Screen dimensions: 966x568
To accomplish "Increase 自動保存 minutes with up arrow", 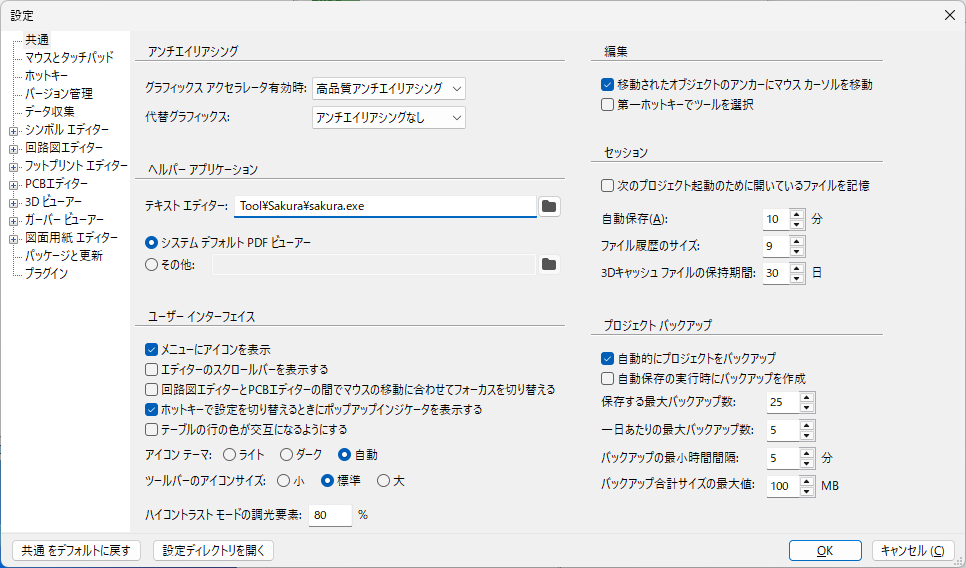I will (x=797, y=213).
